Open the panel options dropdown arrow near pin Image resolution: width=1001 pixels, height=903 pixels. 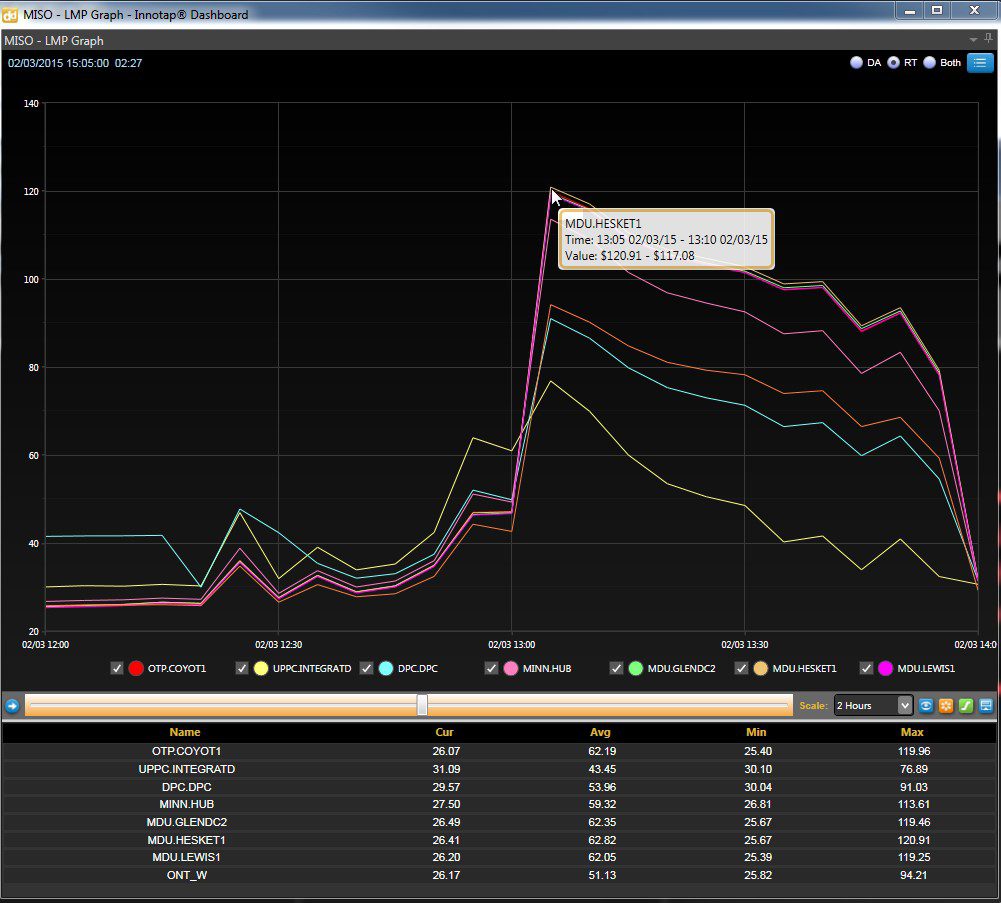point(974,40)
